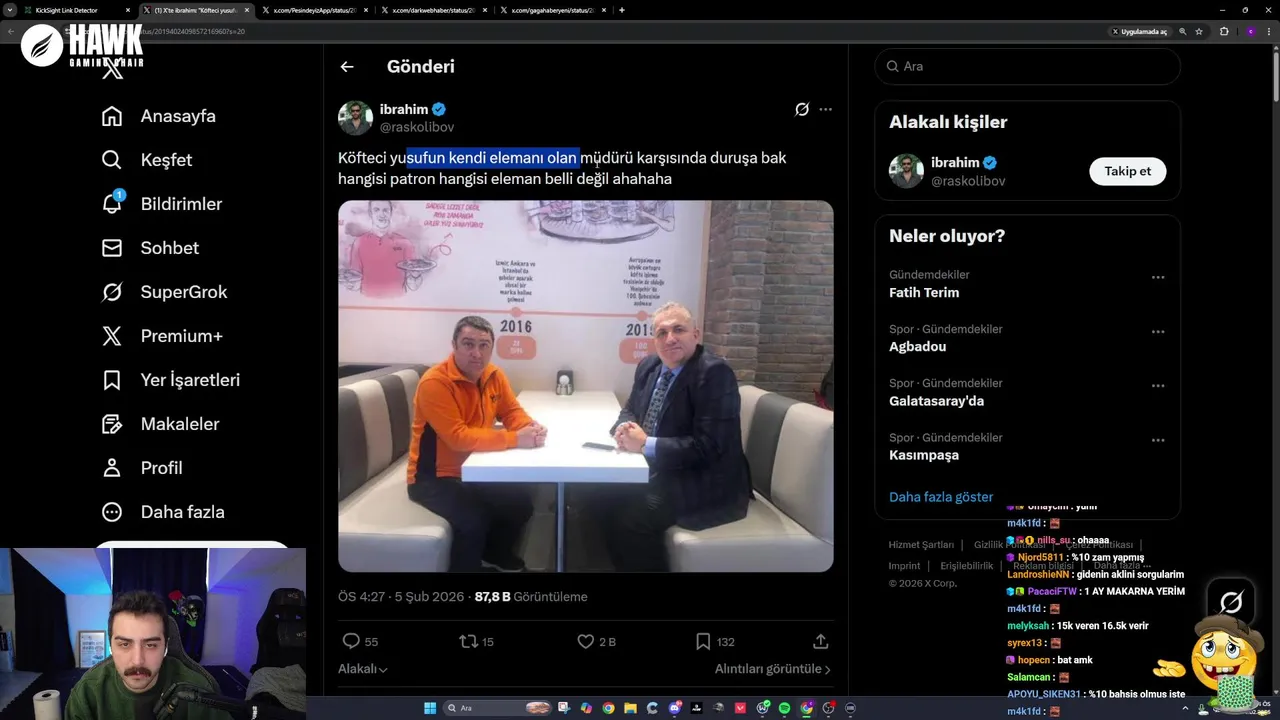The width and height of the screenshot is (1280, 720).
Task: Open the Windows Start menu
Action: coord(430,708)
